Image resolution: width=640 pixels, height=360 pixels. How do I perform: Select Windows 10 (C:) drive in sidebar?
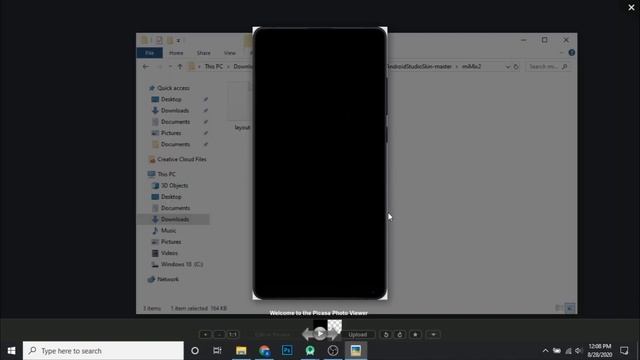point(182,264)
